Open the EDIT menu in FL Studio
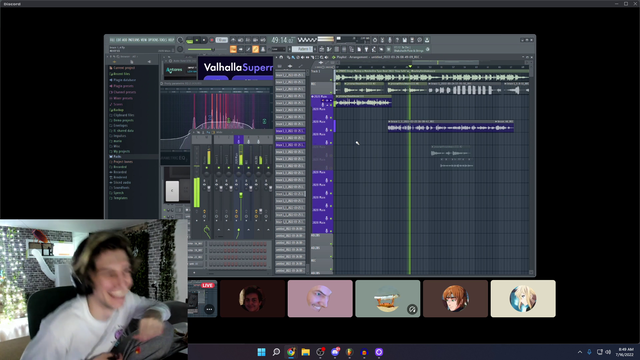 pos(118,40)
